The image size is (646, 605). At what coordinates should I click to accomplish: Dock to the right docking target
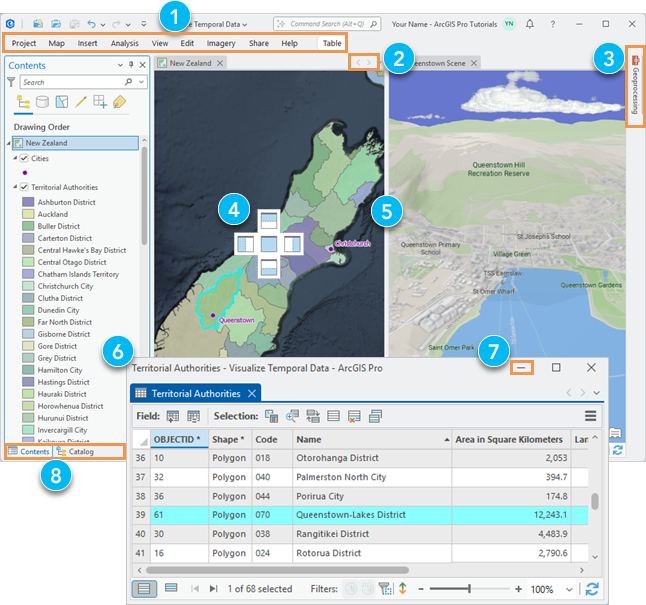[x=293, y=244]
